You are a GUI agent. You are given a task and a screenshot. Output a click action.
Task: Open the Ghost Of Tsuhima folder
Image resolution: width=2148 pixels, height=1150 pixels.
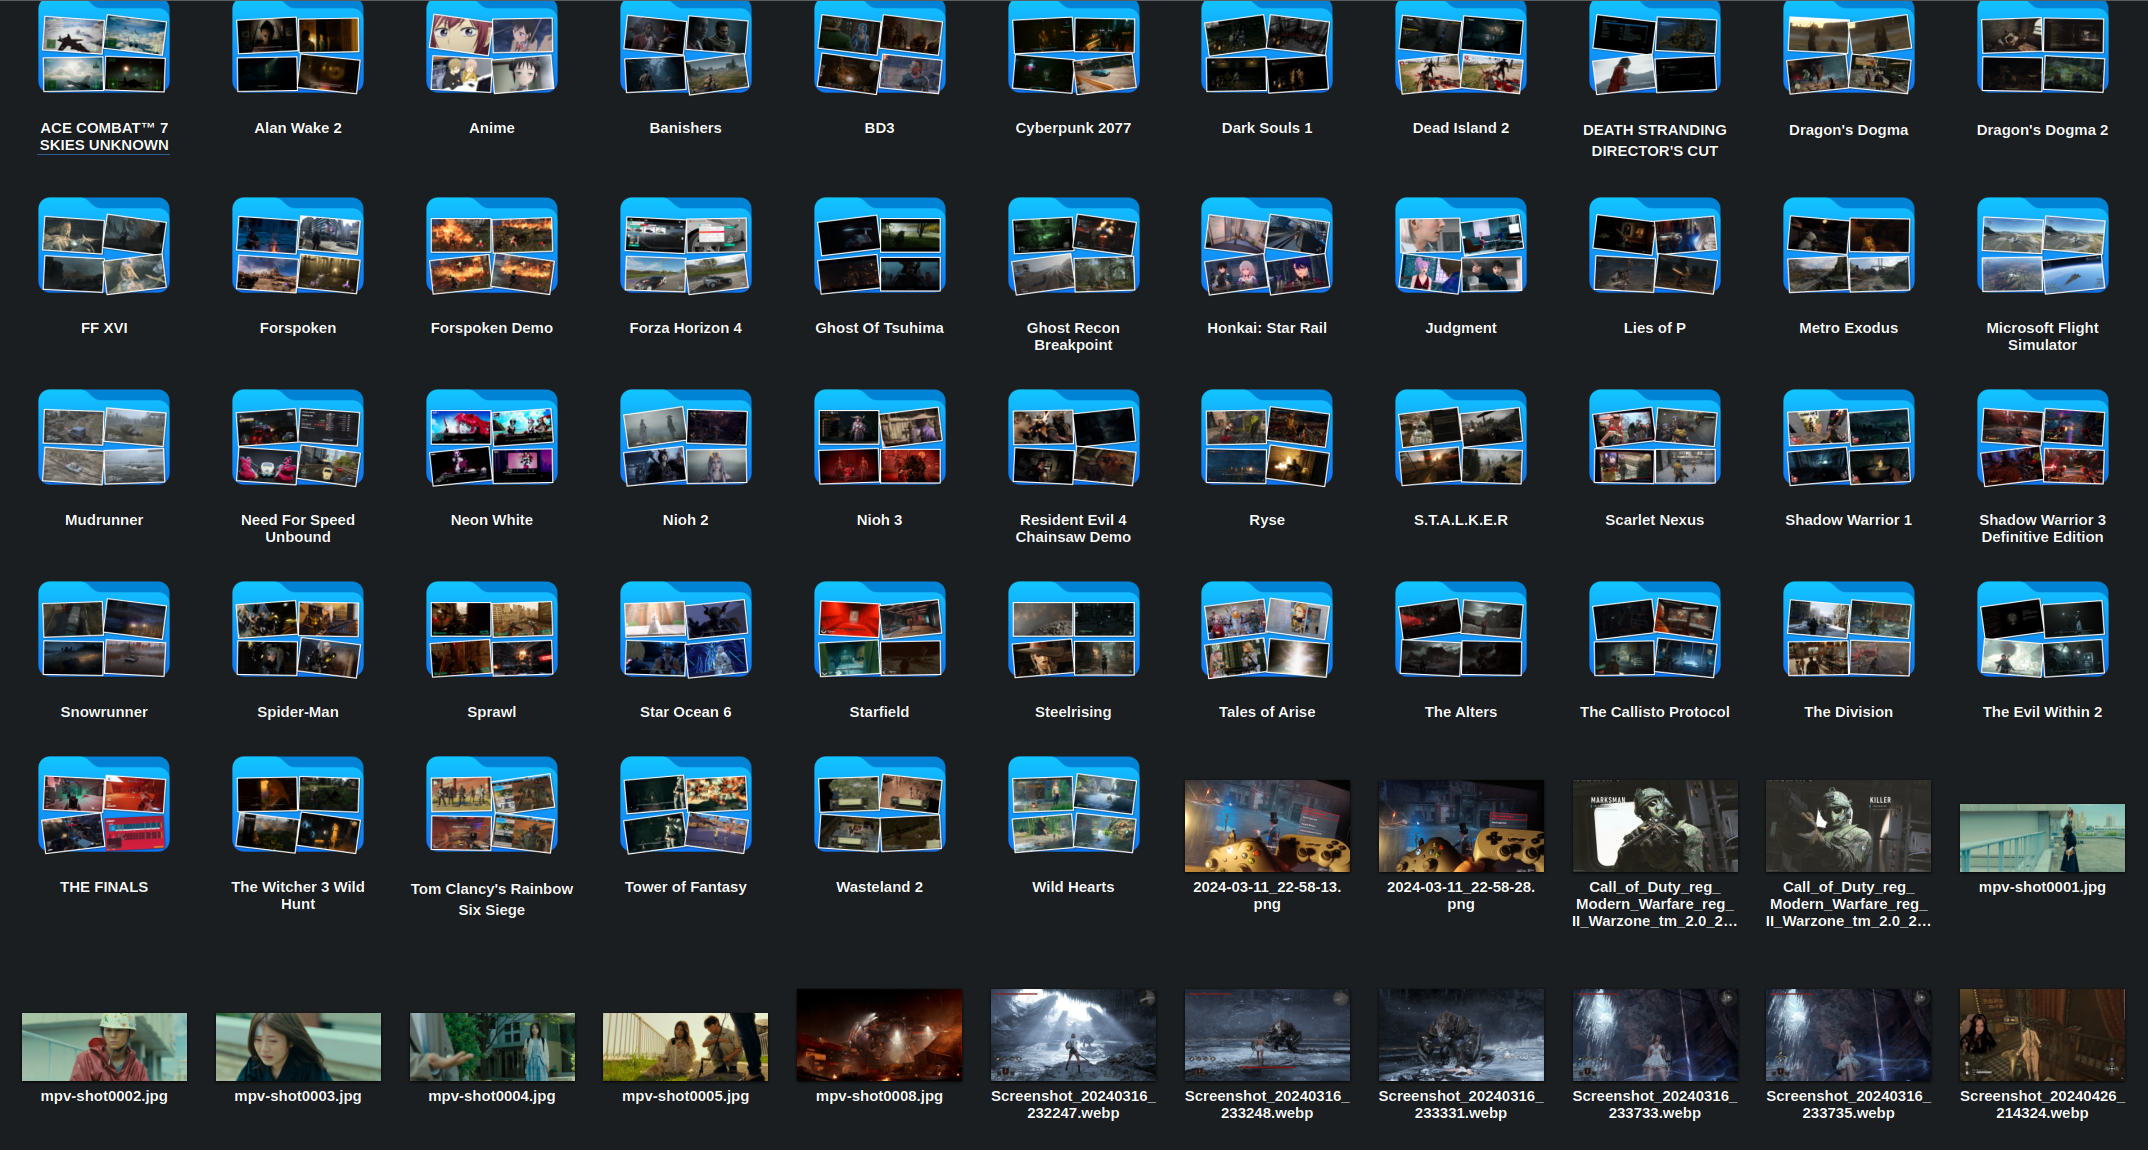coord(880,246)
